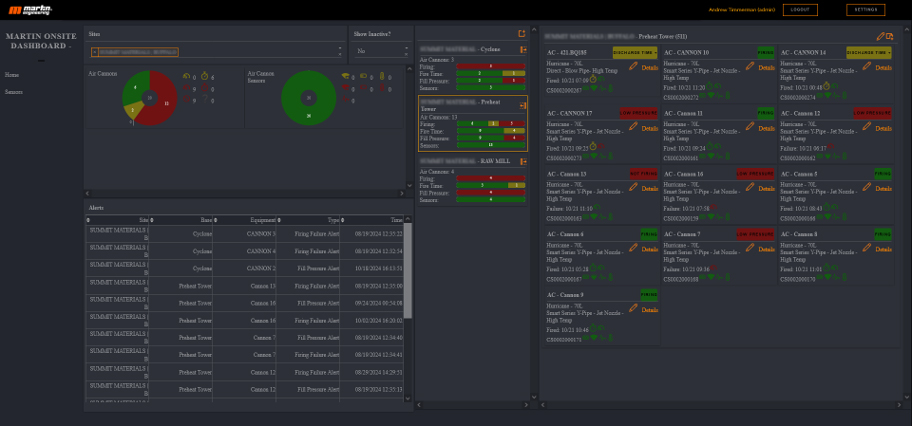Open the RAW MILL area with its arrow icon

pyautogui.click(x=523, y=160)
